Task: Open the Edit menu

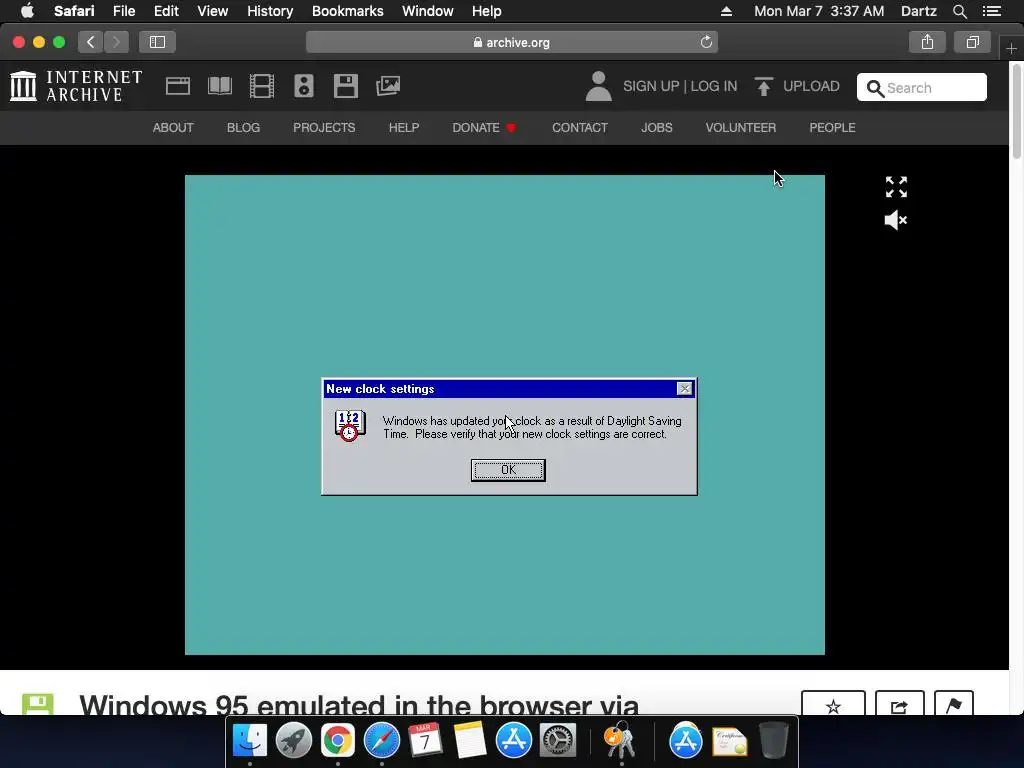Action: click(166, 11)
